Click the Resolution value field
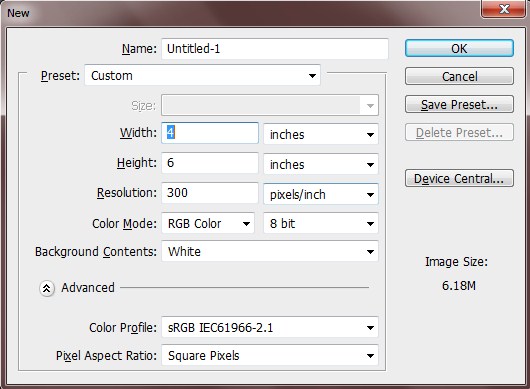The image size is (530, 389). point(210,193)
